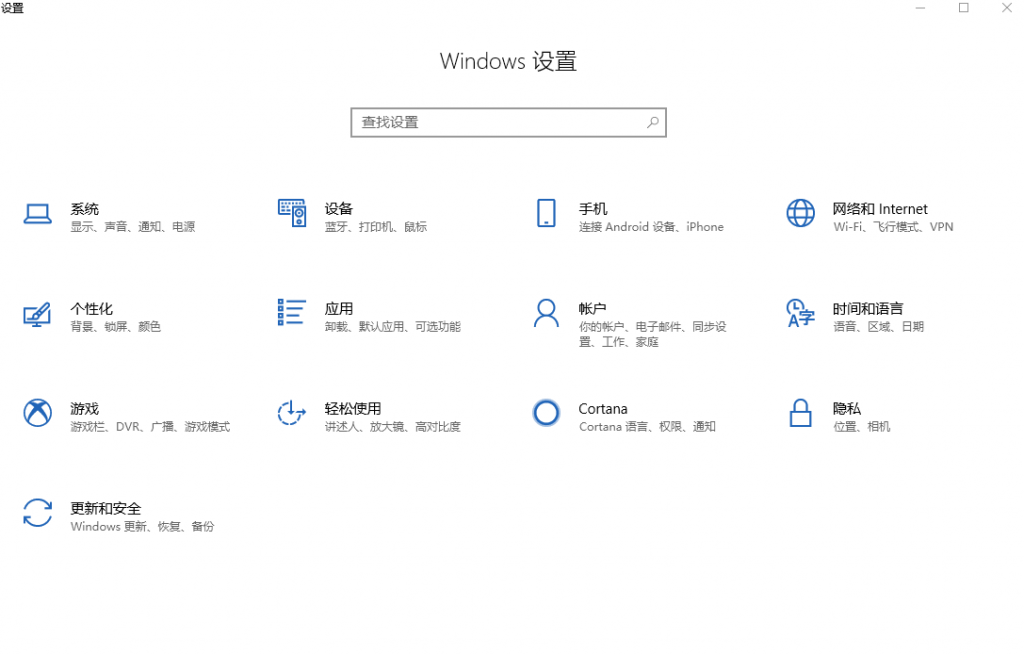Open the Cortana title

coord(603,409)
